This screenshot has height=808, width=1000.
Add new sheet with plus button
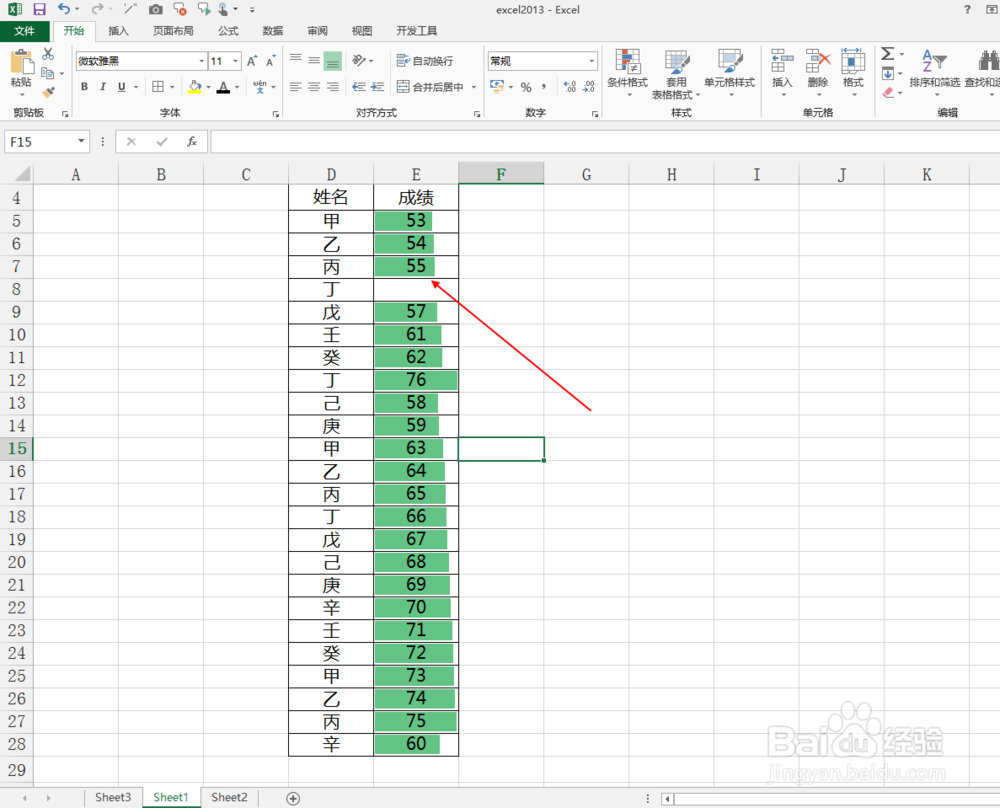coord(293,798)
